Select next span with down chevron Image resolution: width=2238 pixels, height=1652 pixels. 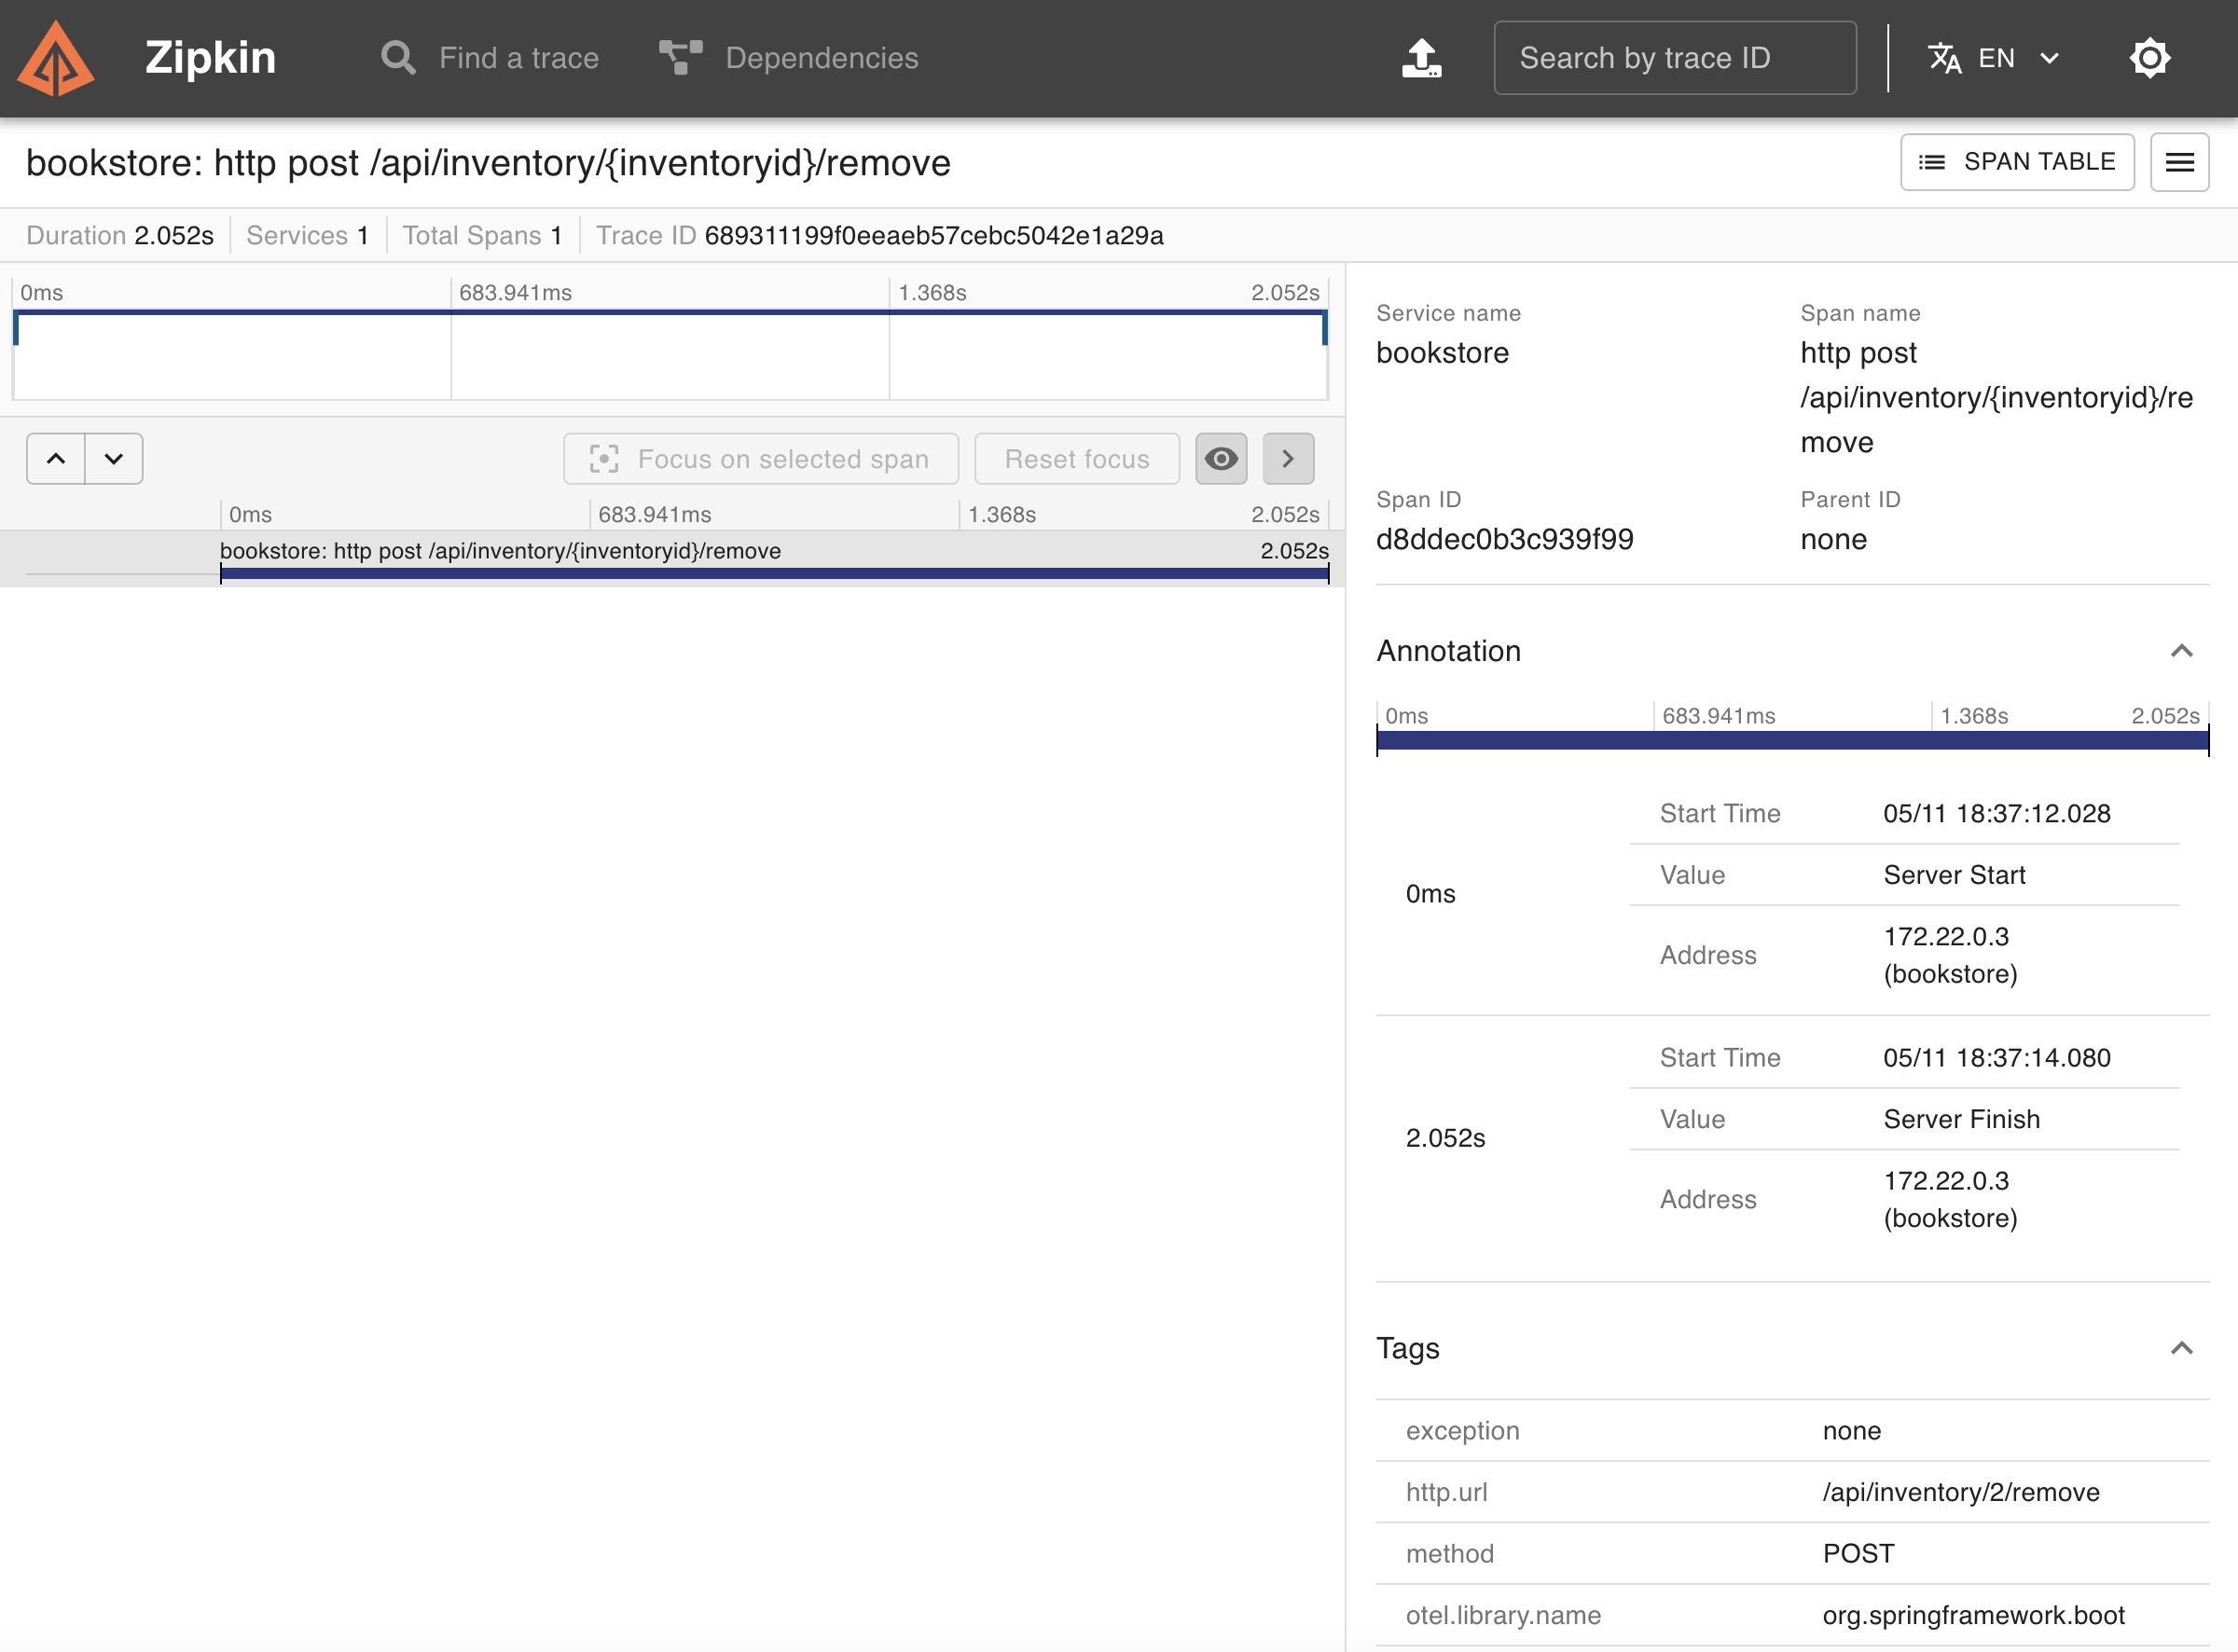[114, 459]
